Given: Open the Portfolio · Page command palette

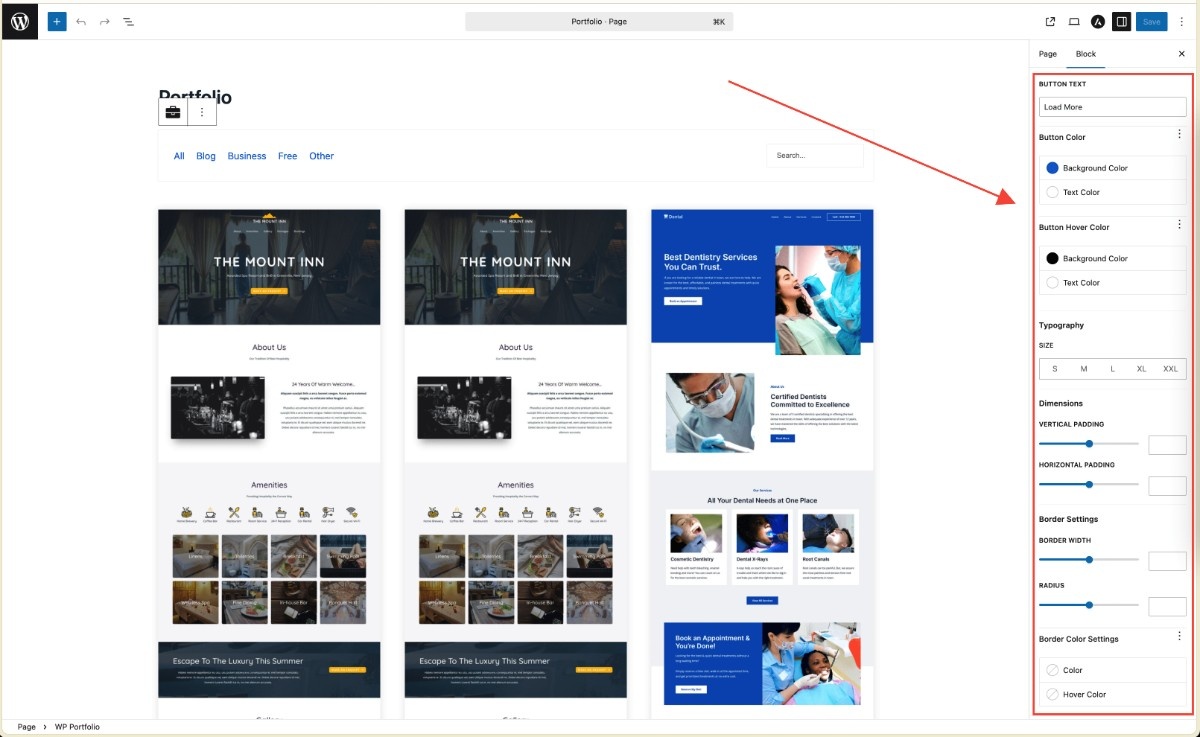Looking at the screenshot, I should tap(599, 21).
